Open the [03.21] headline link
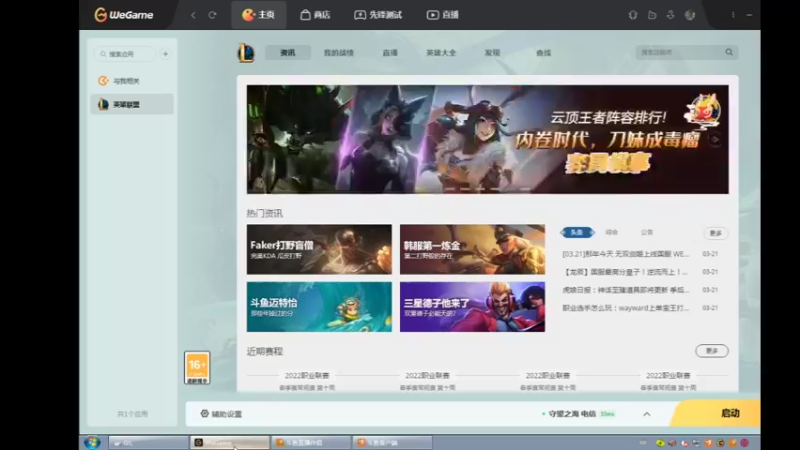The image size is (800, 450). 626,254
